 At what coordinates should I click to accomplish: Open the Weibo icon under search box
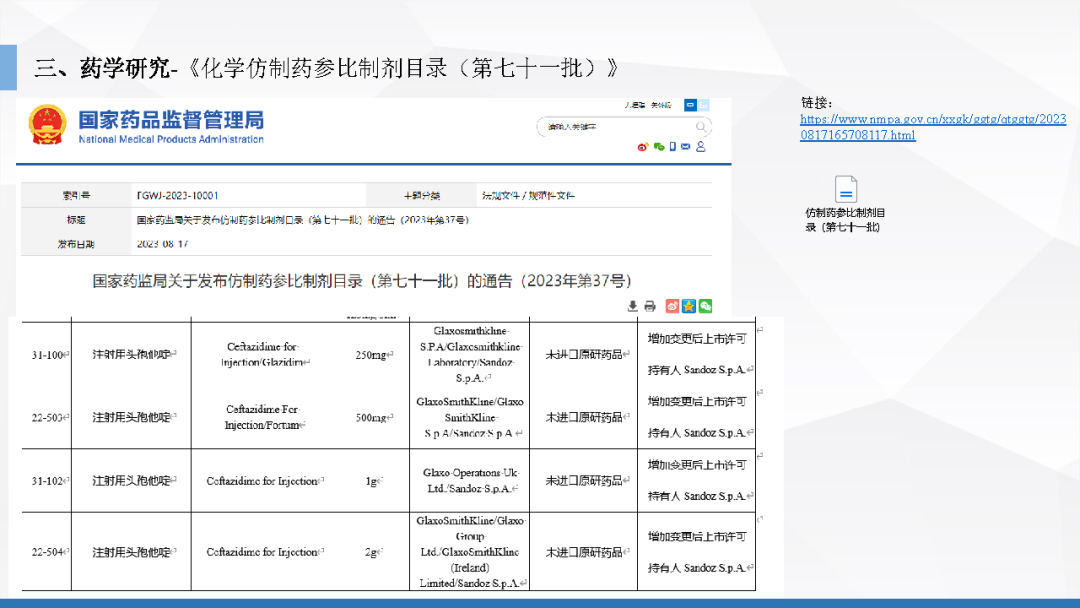coord(643,147)
